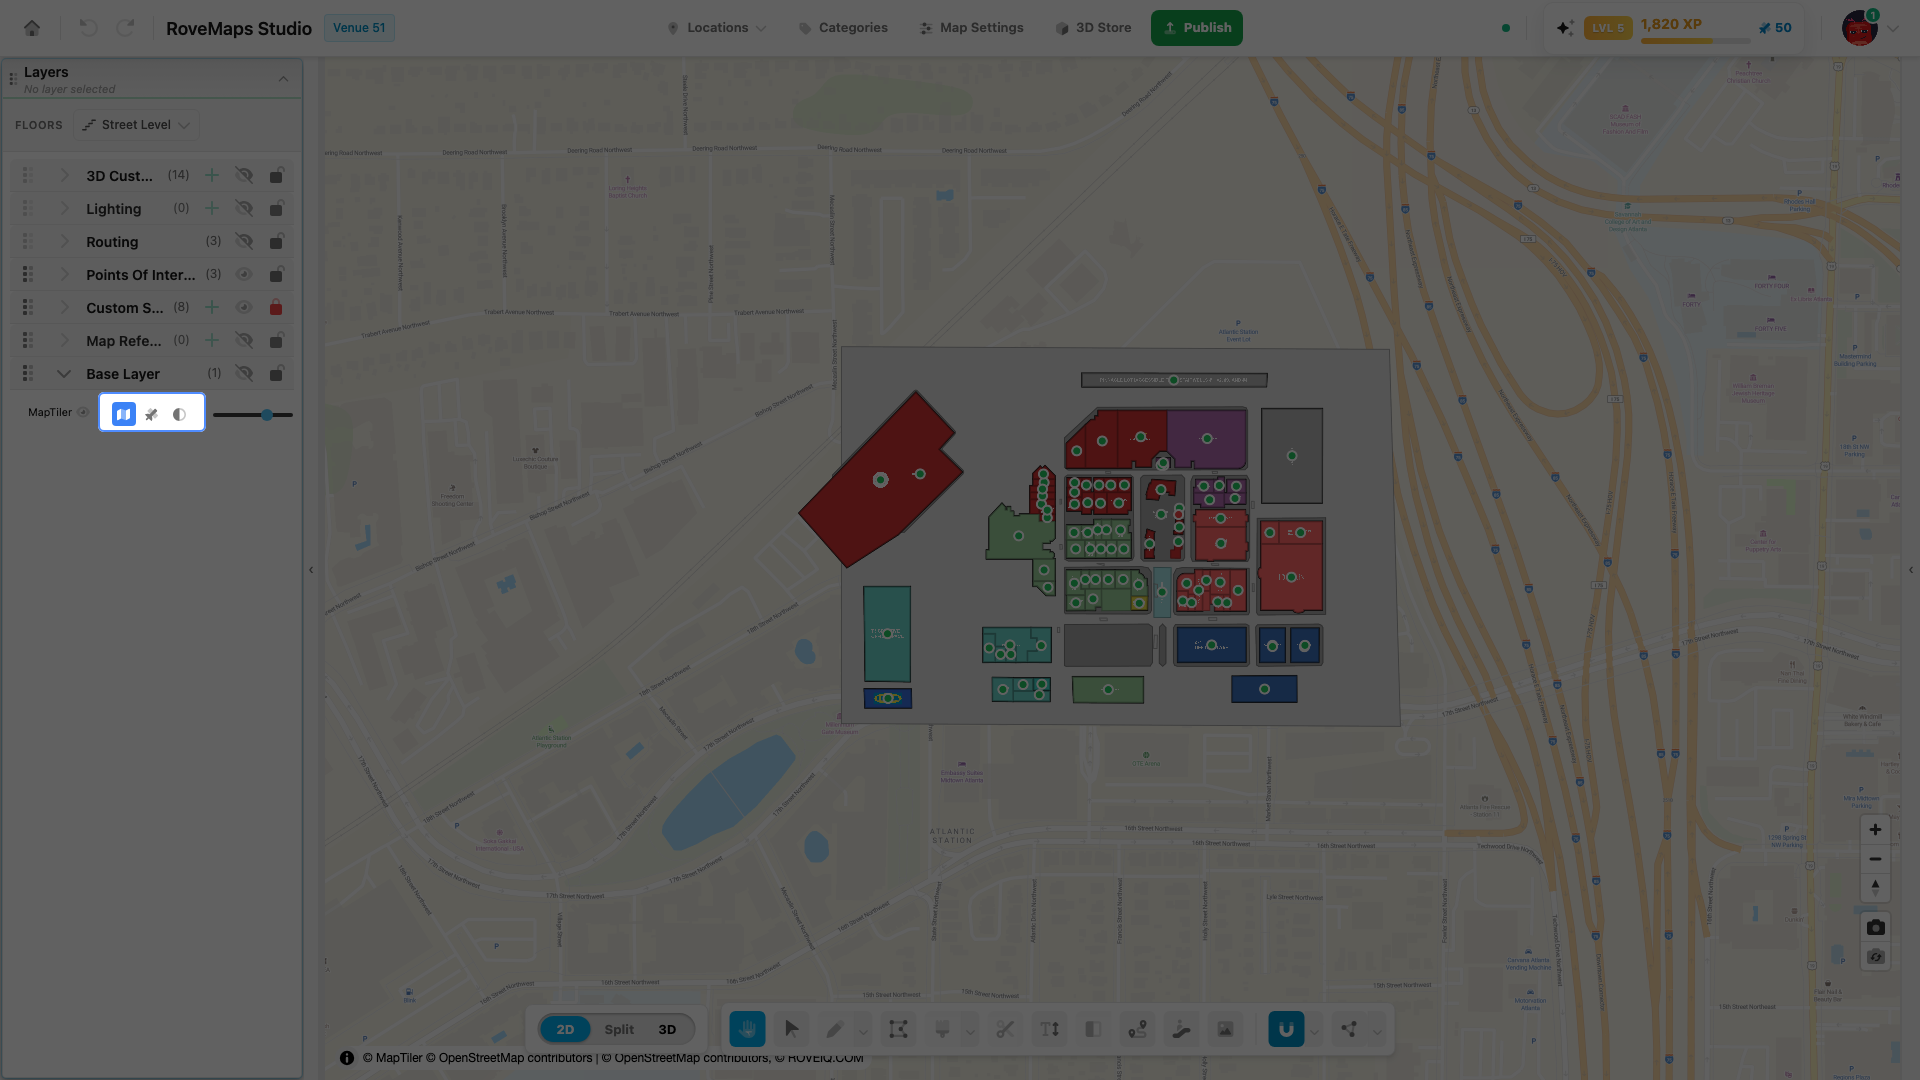Screen dimensions: 1920x1080
Task: Redo the last action
Action: [x=125, y=28]
